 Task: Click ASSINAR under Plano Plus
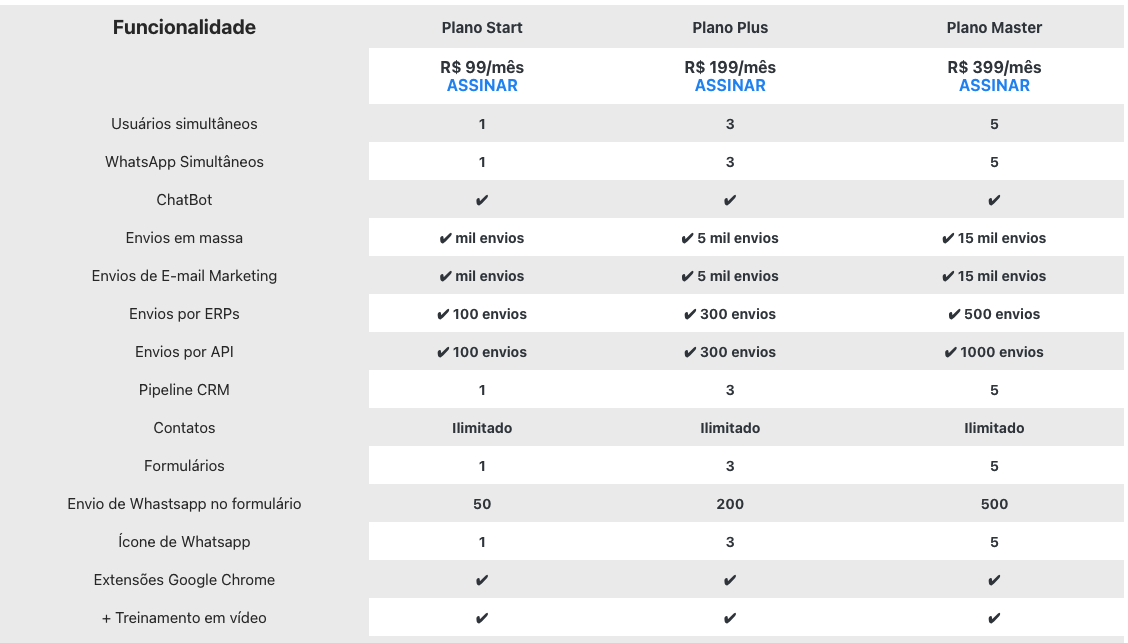click(x=730, y=86)
